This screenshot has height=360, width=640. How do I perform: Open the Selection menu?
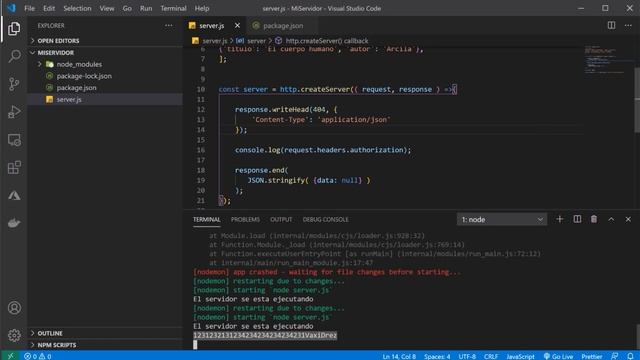[x=77, y=8]
